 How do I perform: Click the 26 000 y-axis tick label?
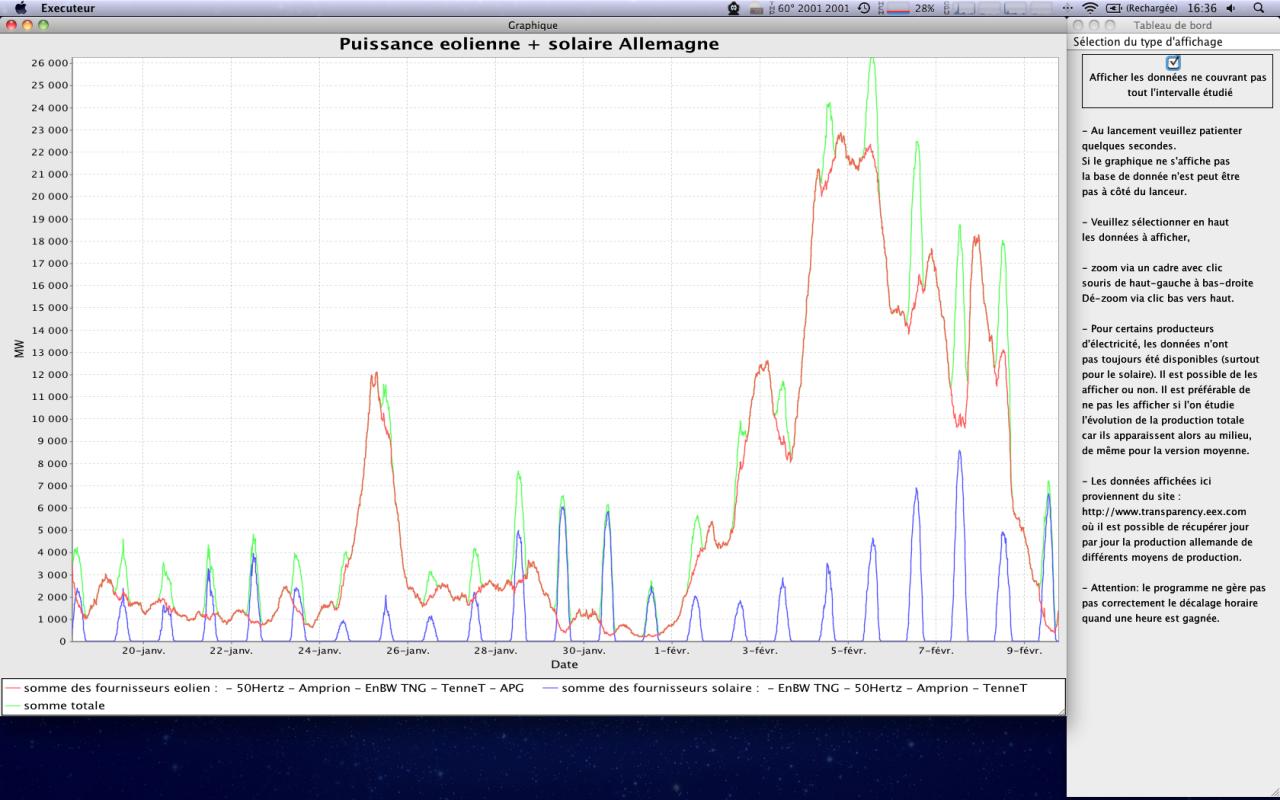50,63
